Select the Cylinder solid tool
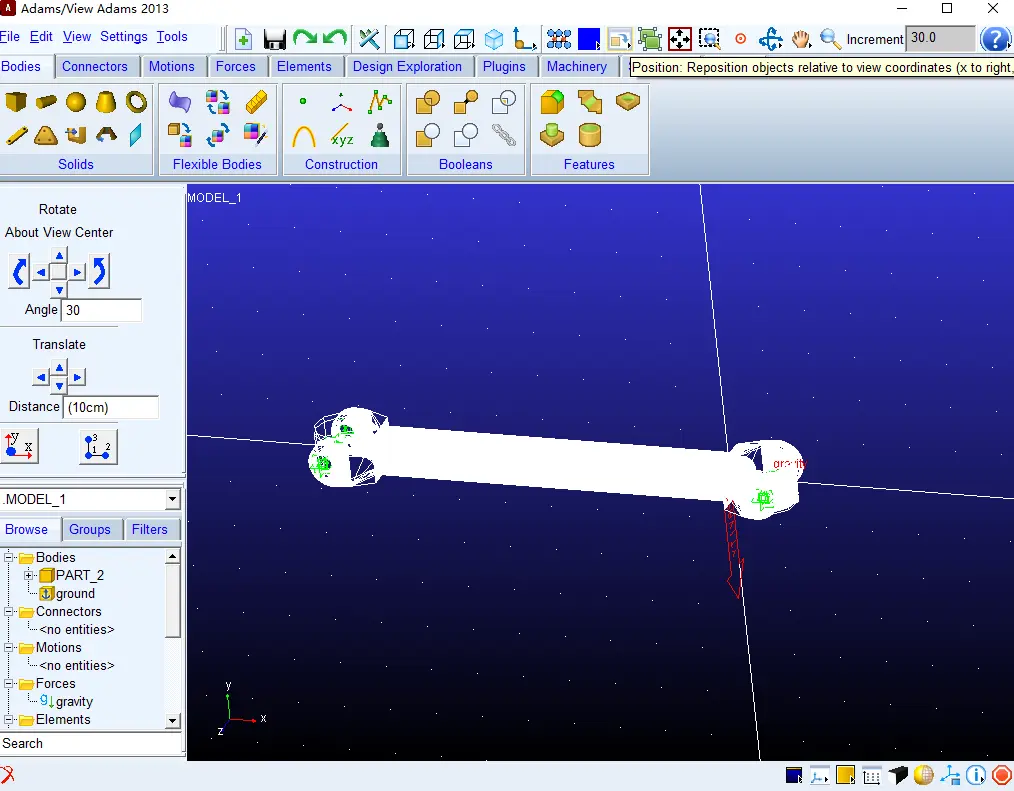The height and width of the screenshot is (791, 1014). [x=46, y=102]
